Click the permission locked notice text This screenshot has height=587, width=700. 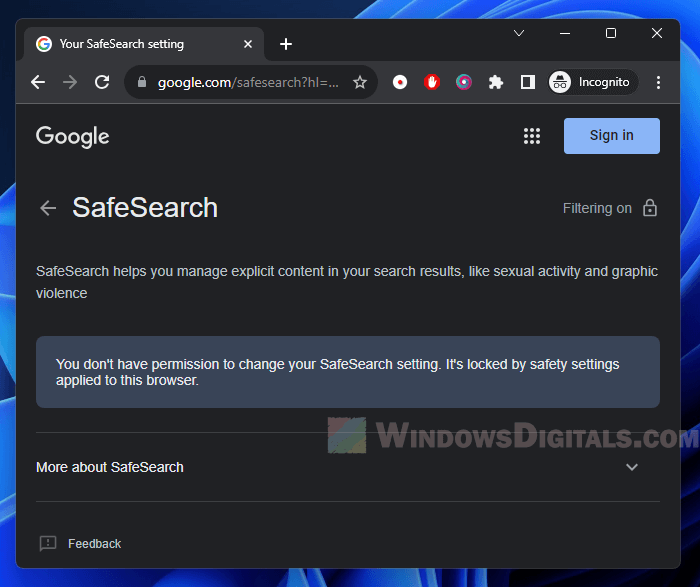(338, 372)
